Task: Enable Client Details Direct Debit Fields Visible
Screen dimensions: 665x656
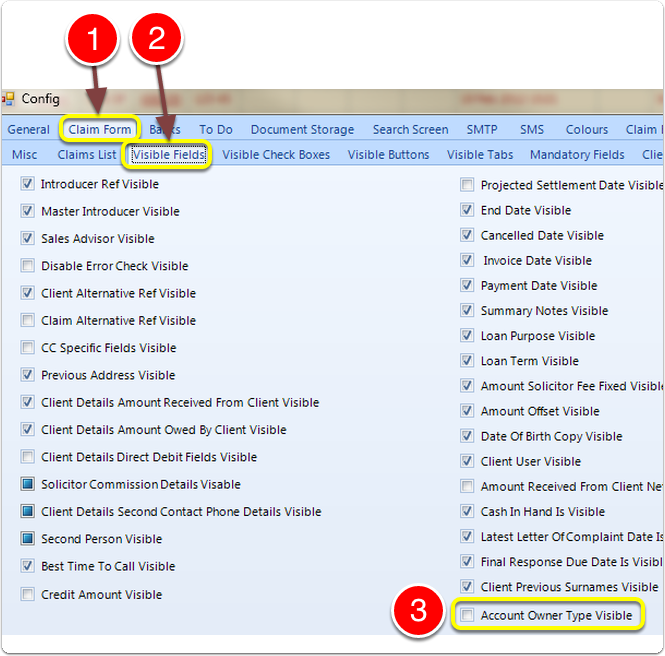Action: [28, 456]
